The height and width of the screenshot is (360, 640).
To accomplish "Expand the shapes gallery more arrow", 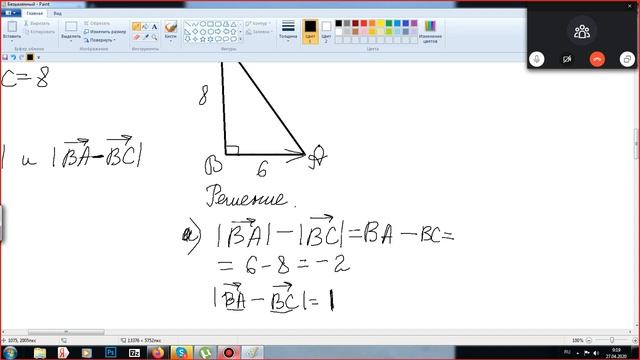I will [x=240, y=39].
